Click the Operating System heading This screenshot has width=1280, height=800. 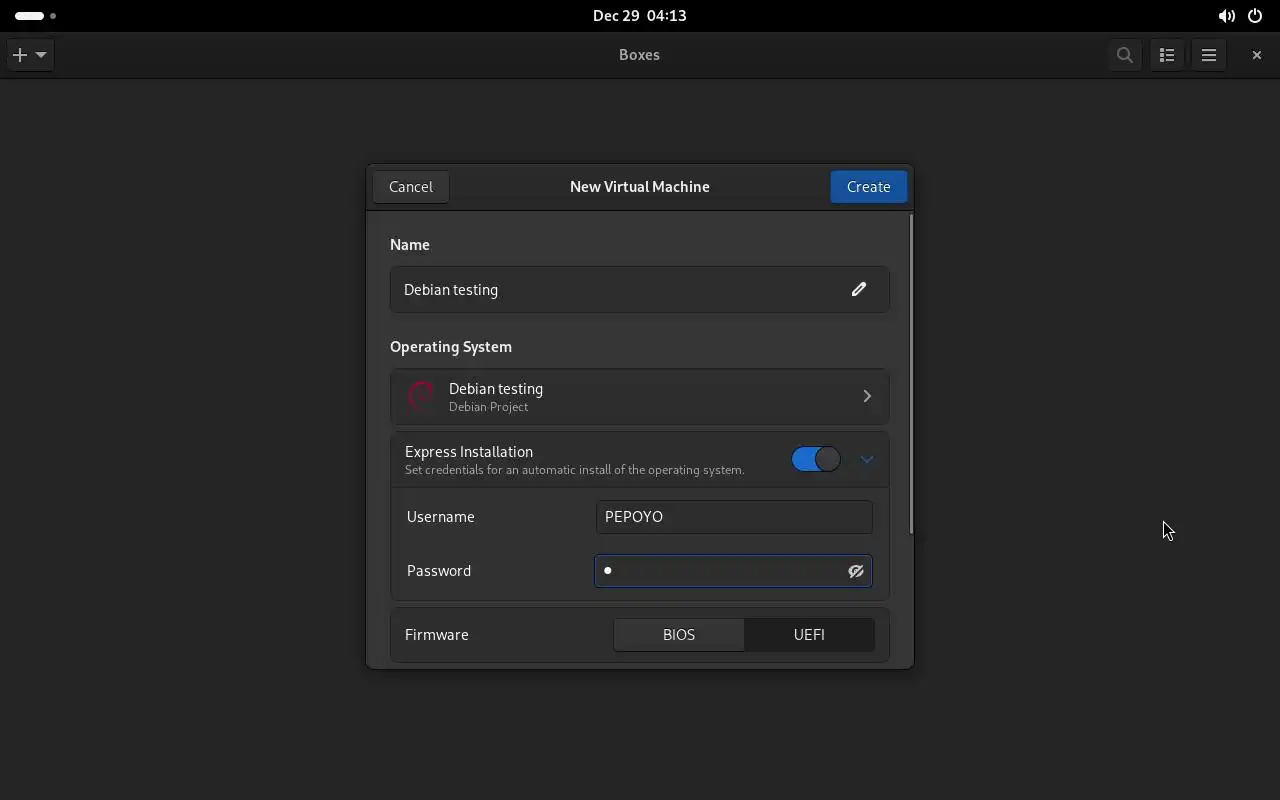click(x=451, y=347)
